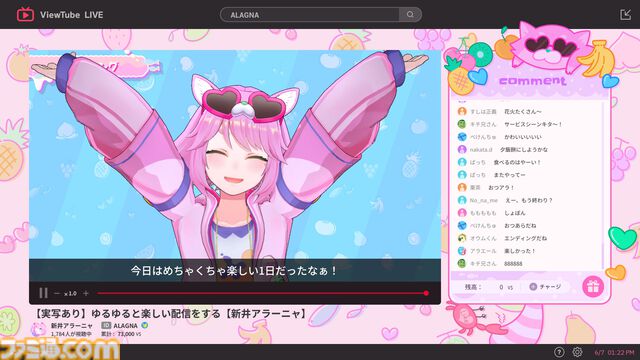Click ももももも user avatar

click(462, 213)
